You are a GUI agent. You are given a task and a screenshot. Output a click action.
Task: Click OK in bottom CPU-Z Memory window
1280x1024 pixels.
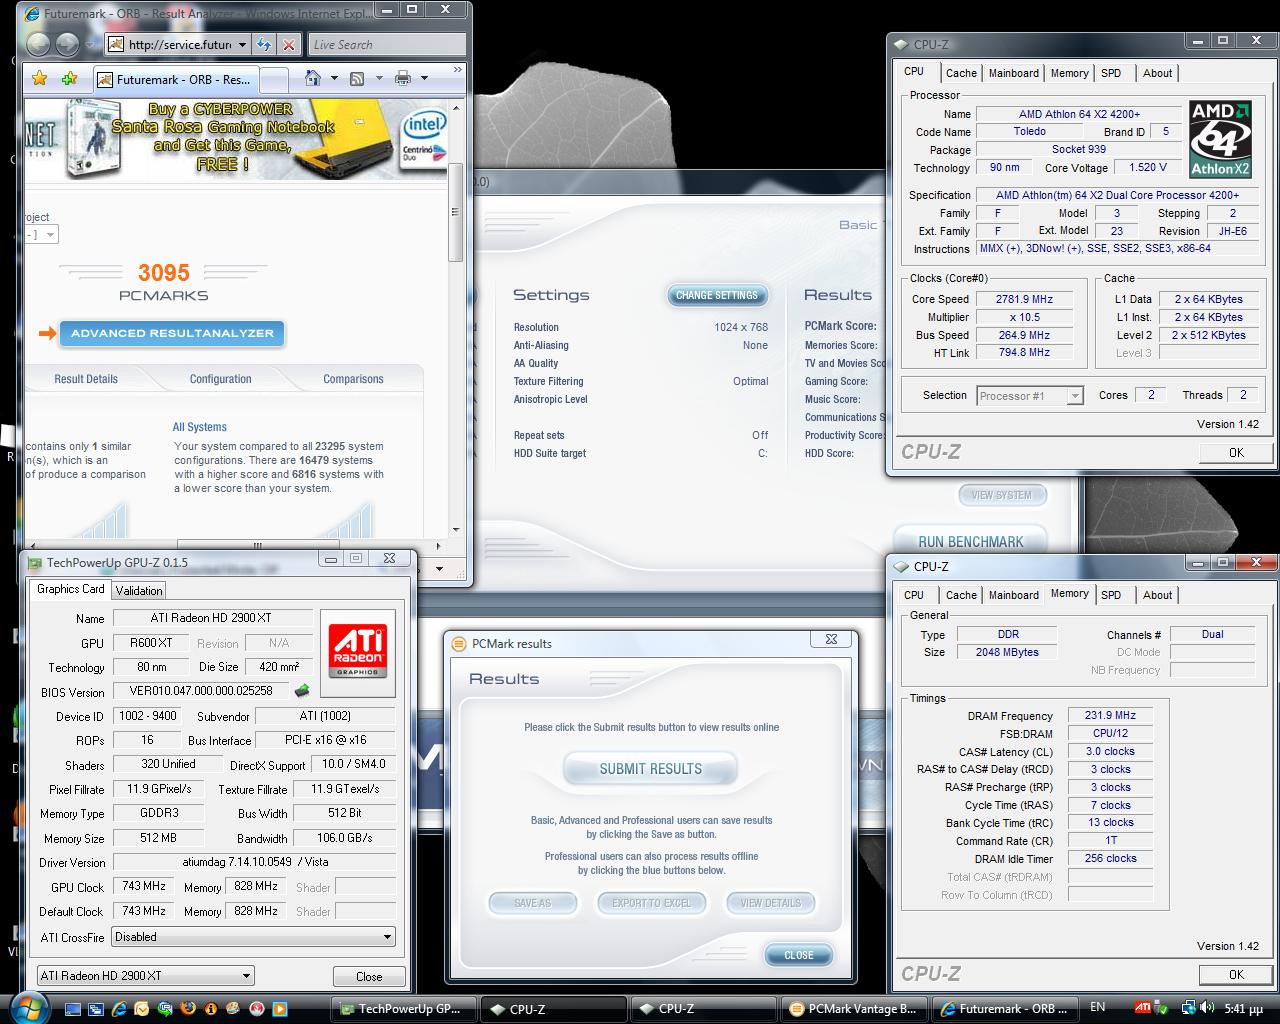coord(1236,974)
